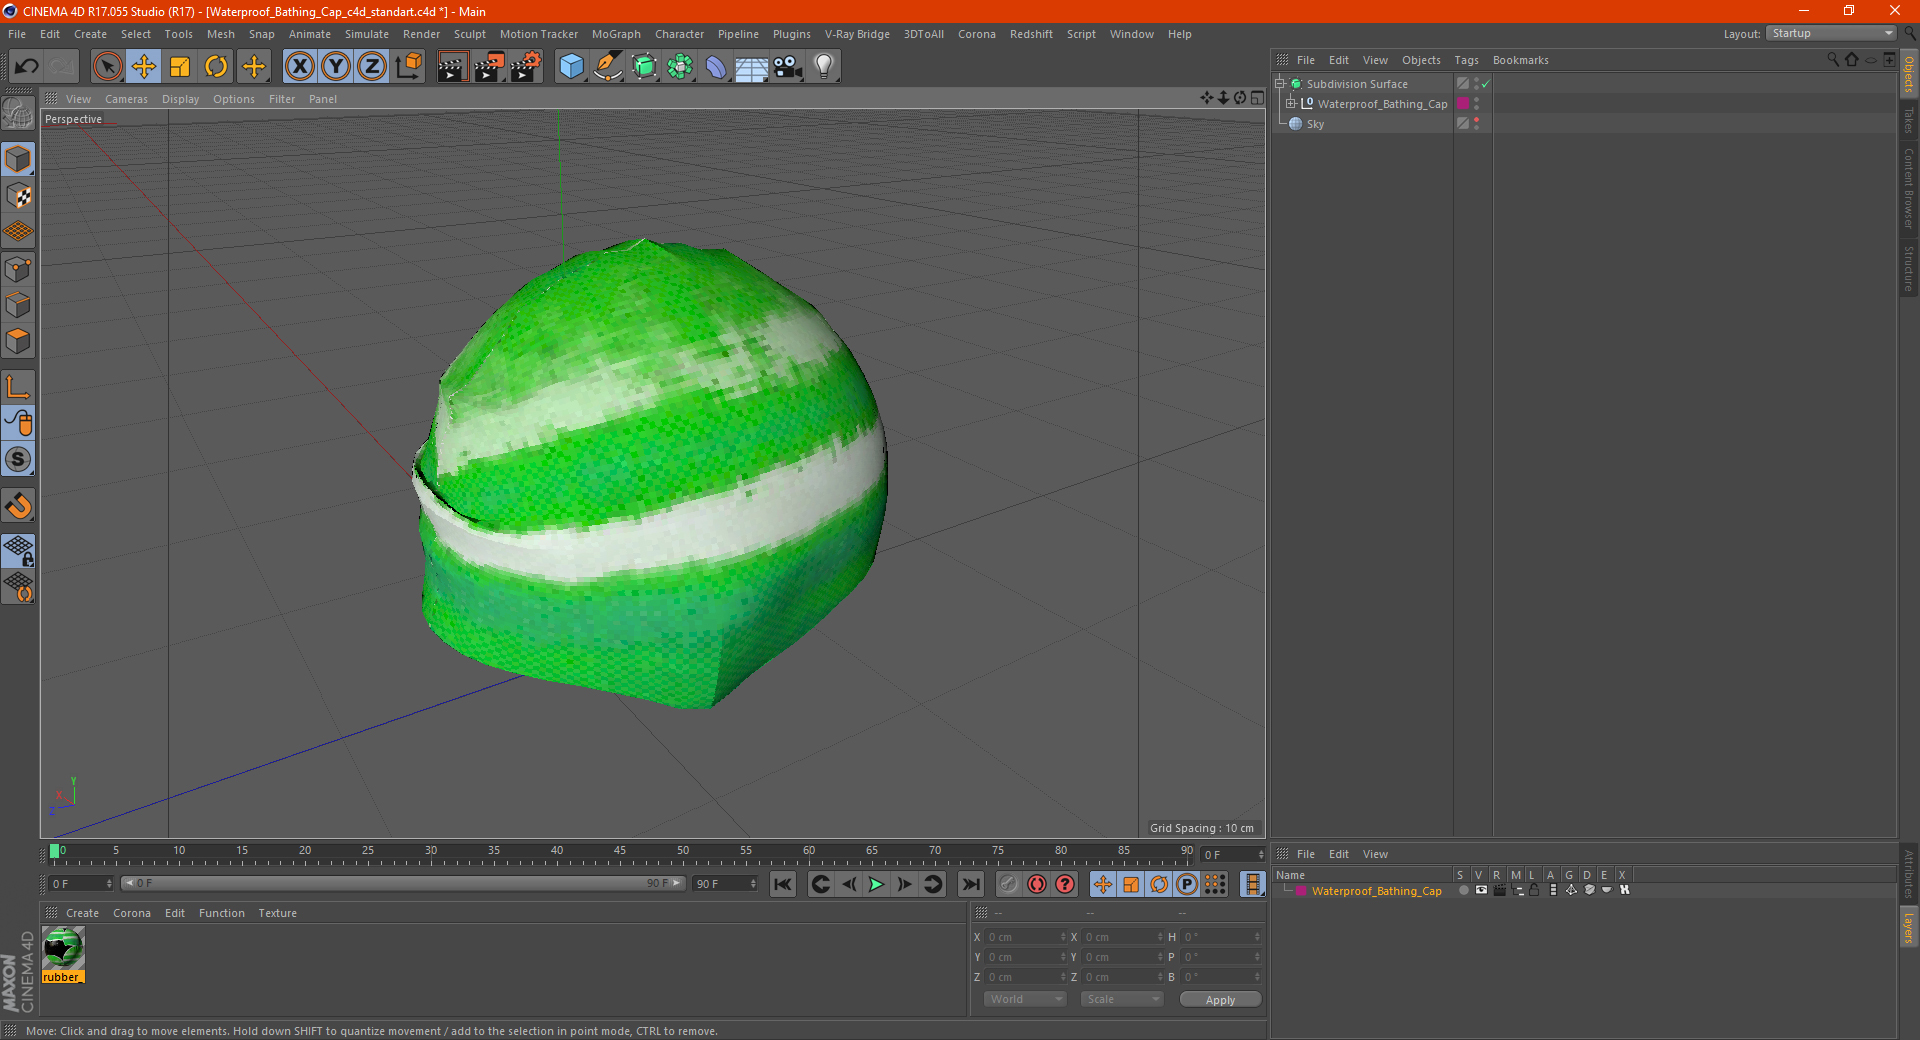Click frame 45 on timeline ruler
Image resolution: width=1920 pixels, height=1040 pixels.
[620, 851]
